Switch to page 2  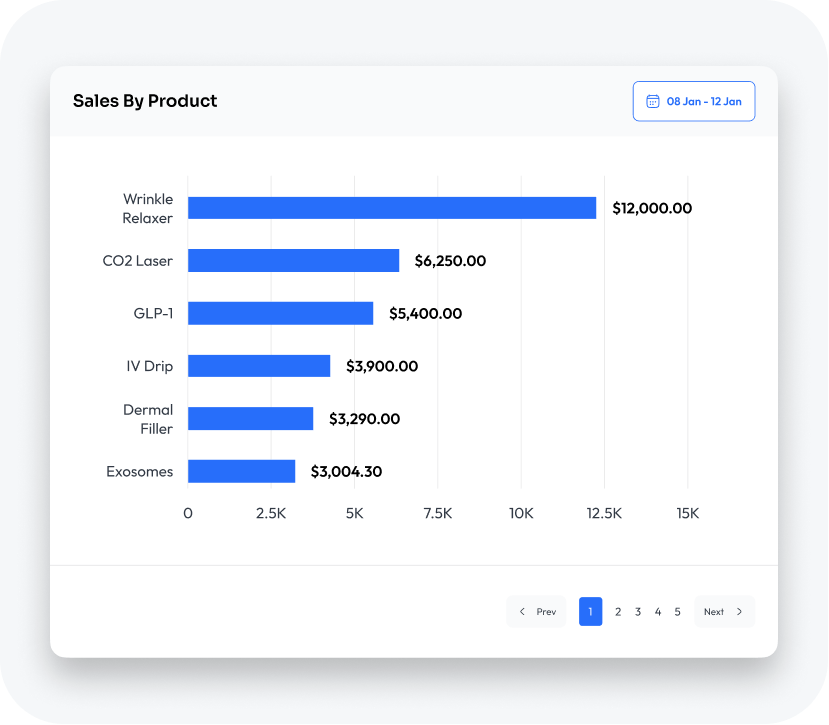618,611
